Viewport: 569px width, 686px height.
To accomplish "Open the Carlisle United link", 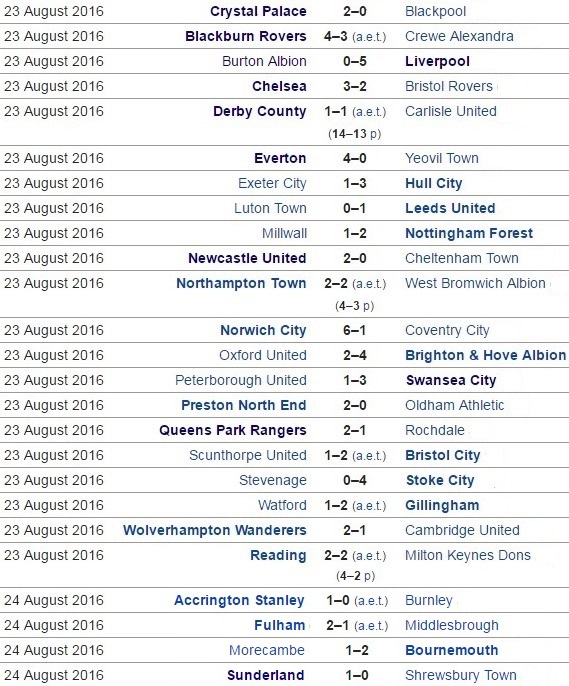I will pos(450,111).
